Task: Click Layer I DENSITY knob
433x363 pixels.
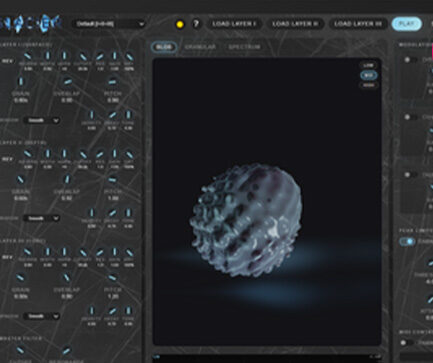Action: (x=92, y=115)
